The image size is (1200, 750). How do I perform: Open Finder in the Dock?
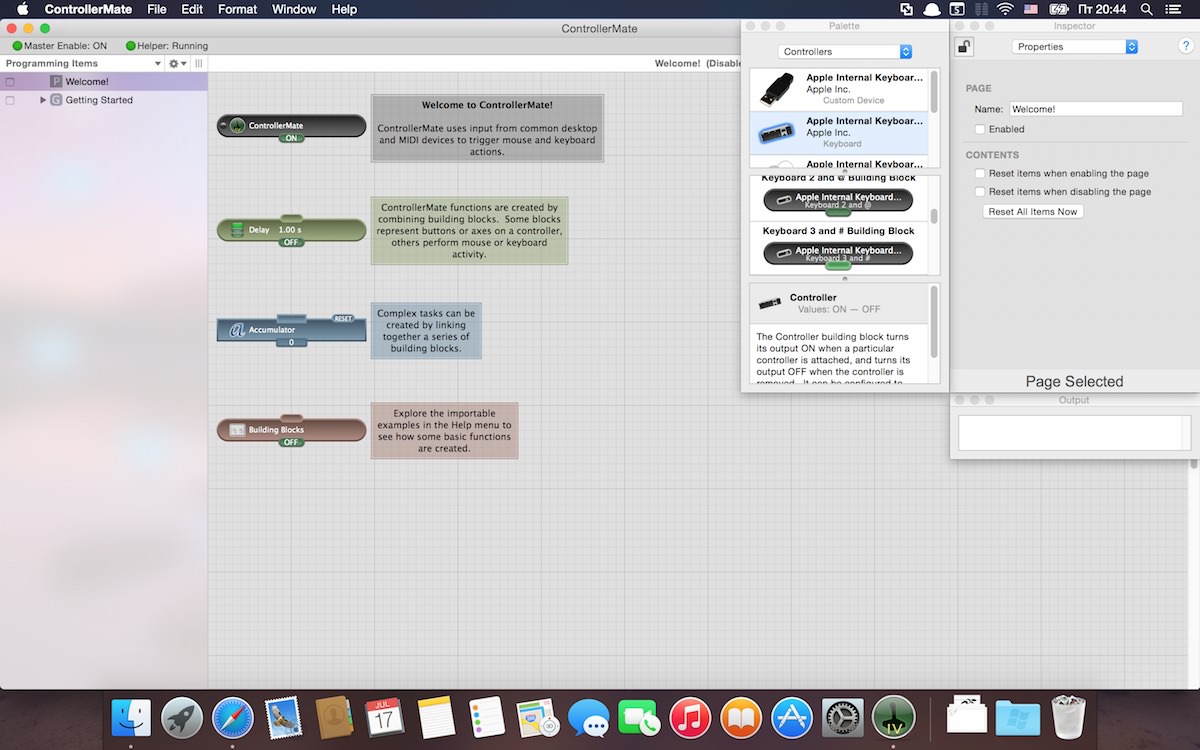131,717
